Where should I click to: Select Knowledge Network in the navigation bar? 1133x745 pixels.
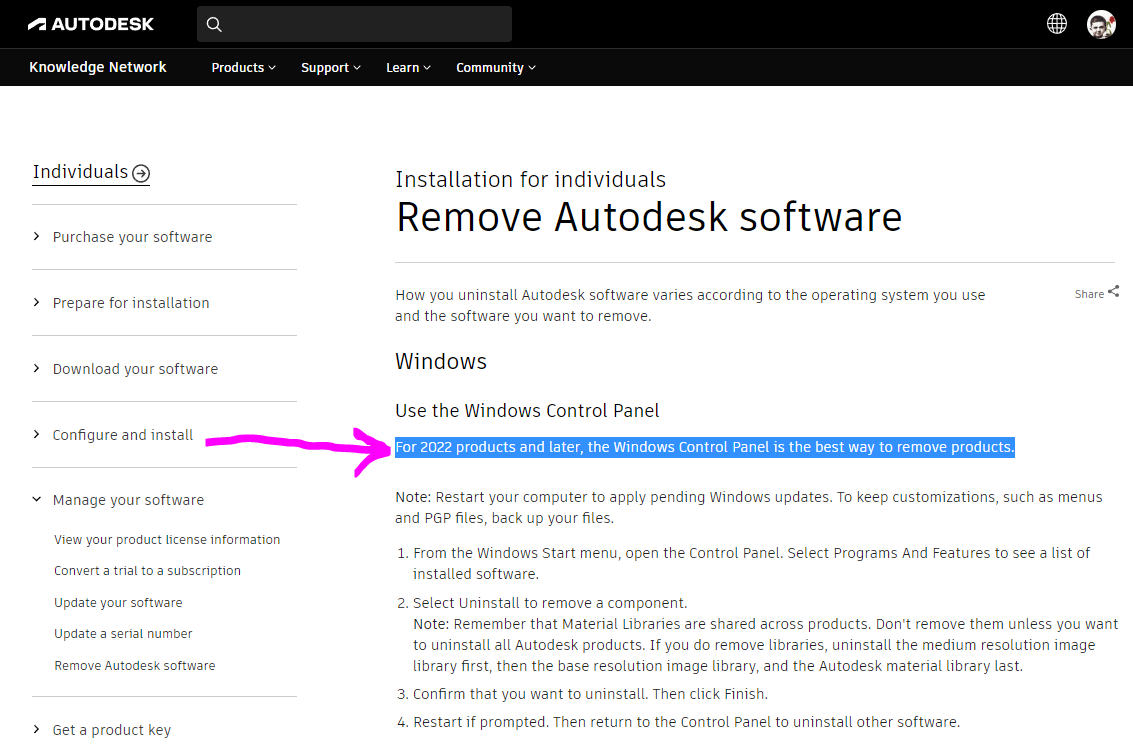97,67
